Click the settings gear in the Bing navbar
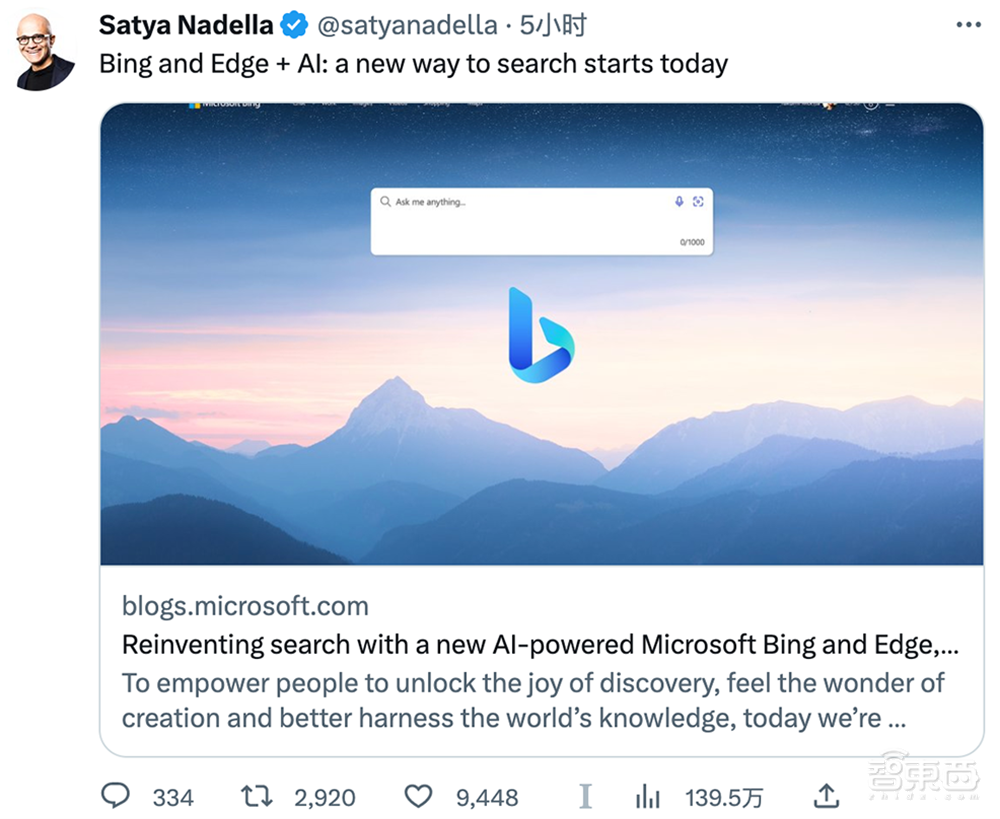This screenshot has width=1000, height=819. (x=871, y=105)
